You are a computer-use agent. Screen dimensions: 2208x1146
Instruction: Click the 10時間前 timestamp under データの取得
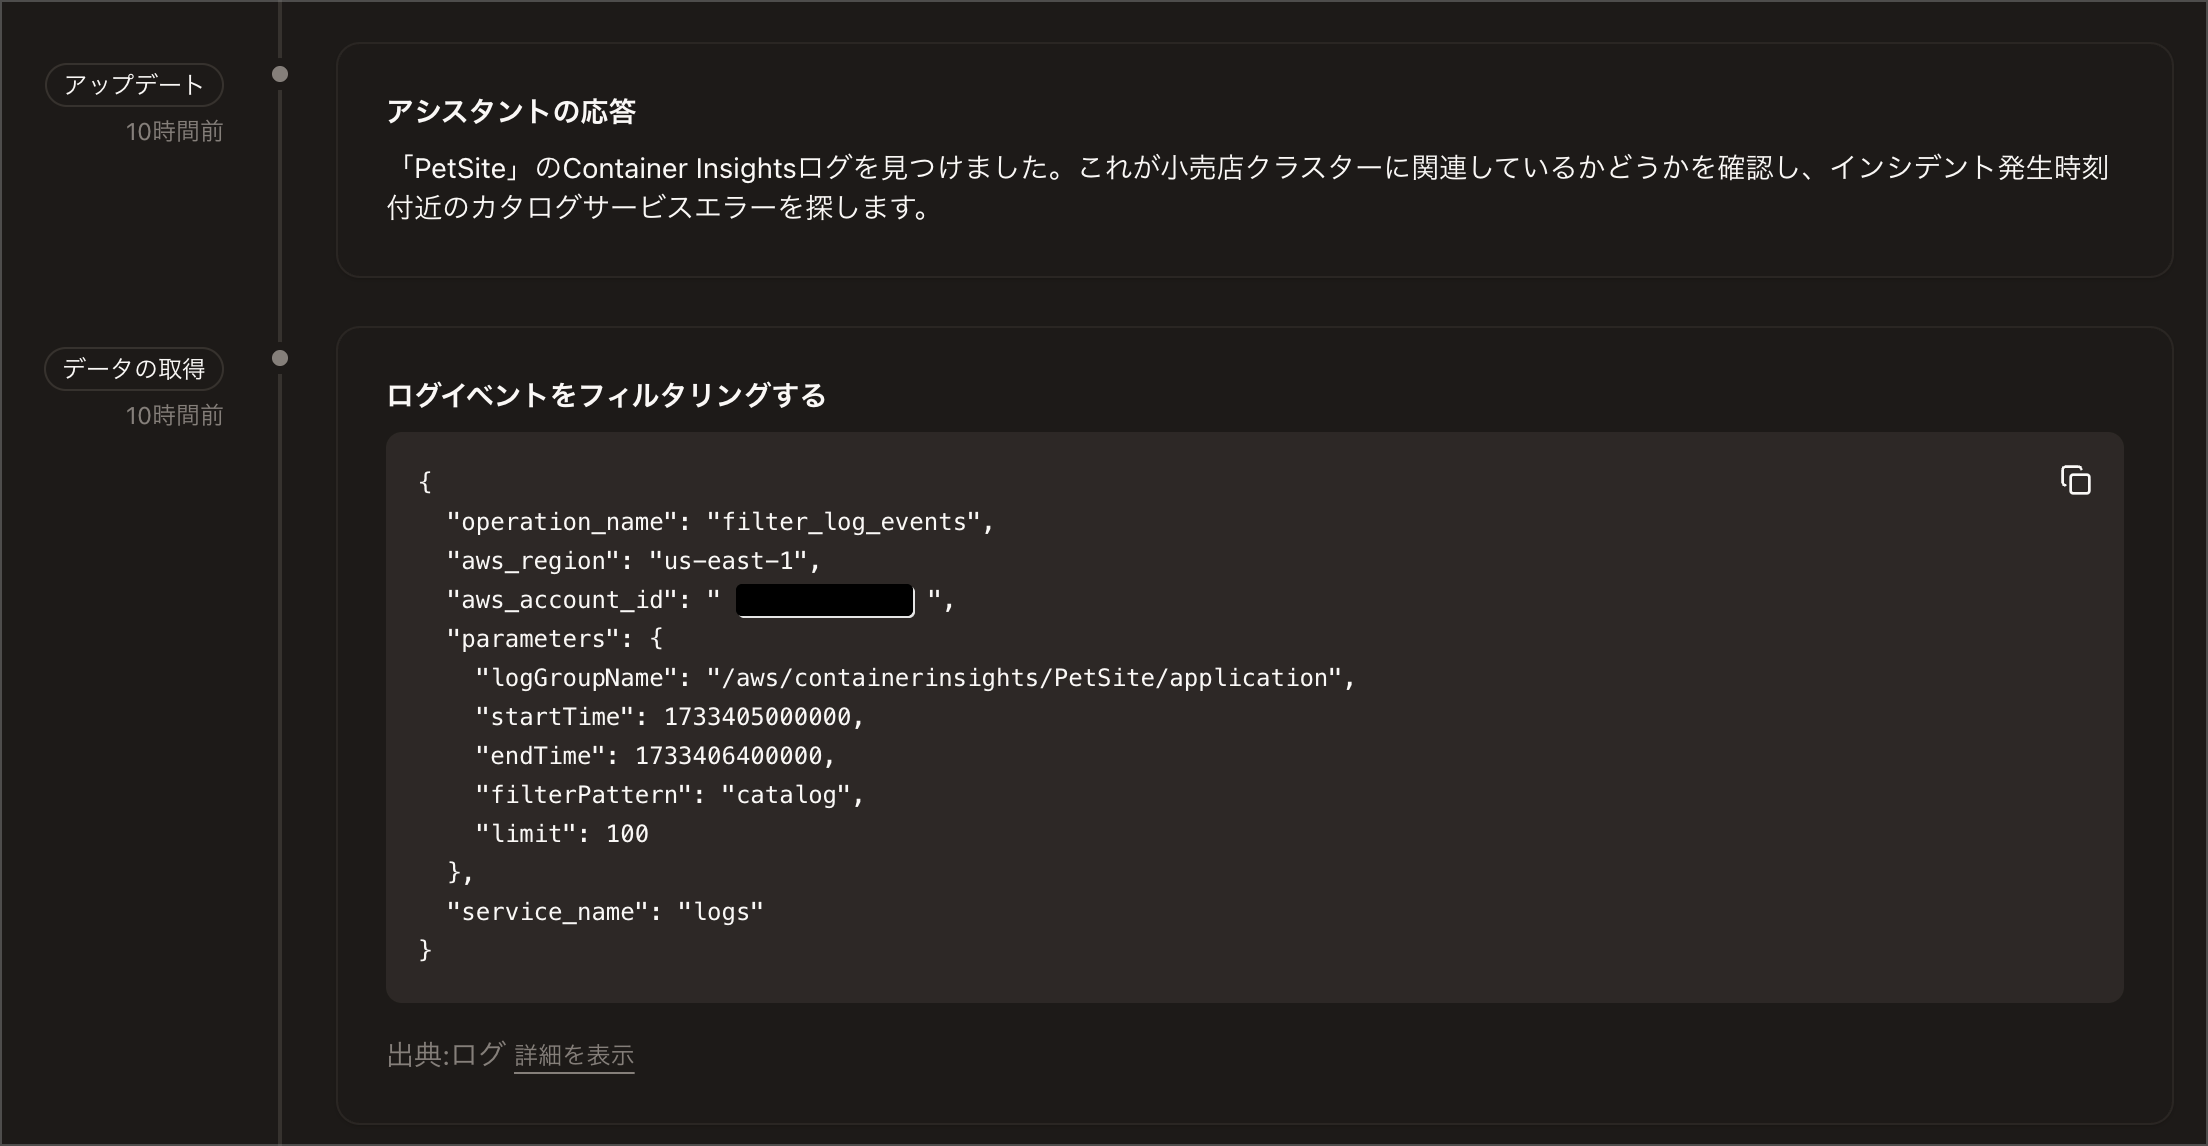pos(175,414)
